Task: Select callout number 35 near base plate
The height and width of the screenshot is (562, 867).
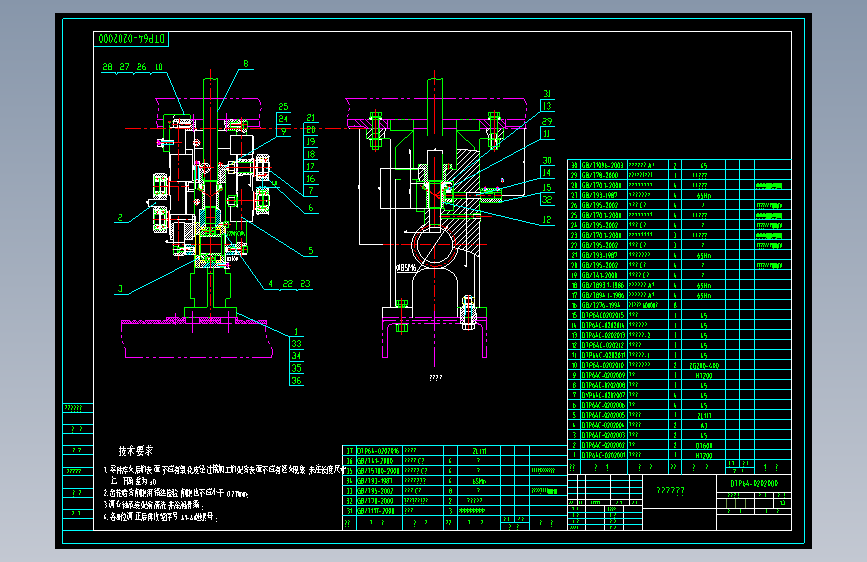Action: coord(296,368)
